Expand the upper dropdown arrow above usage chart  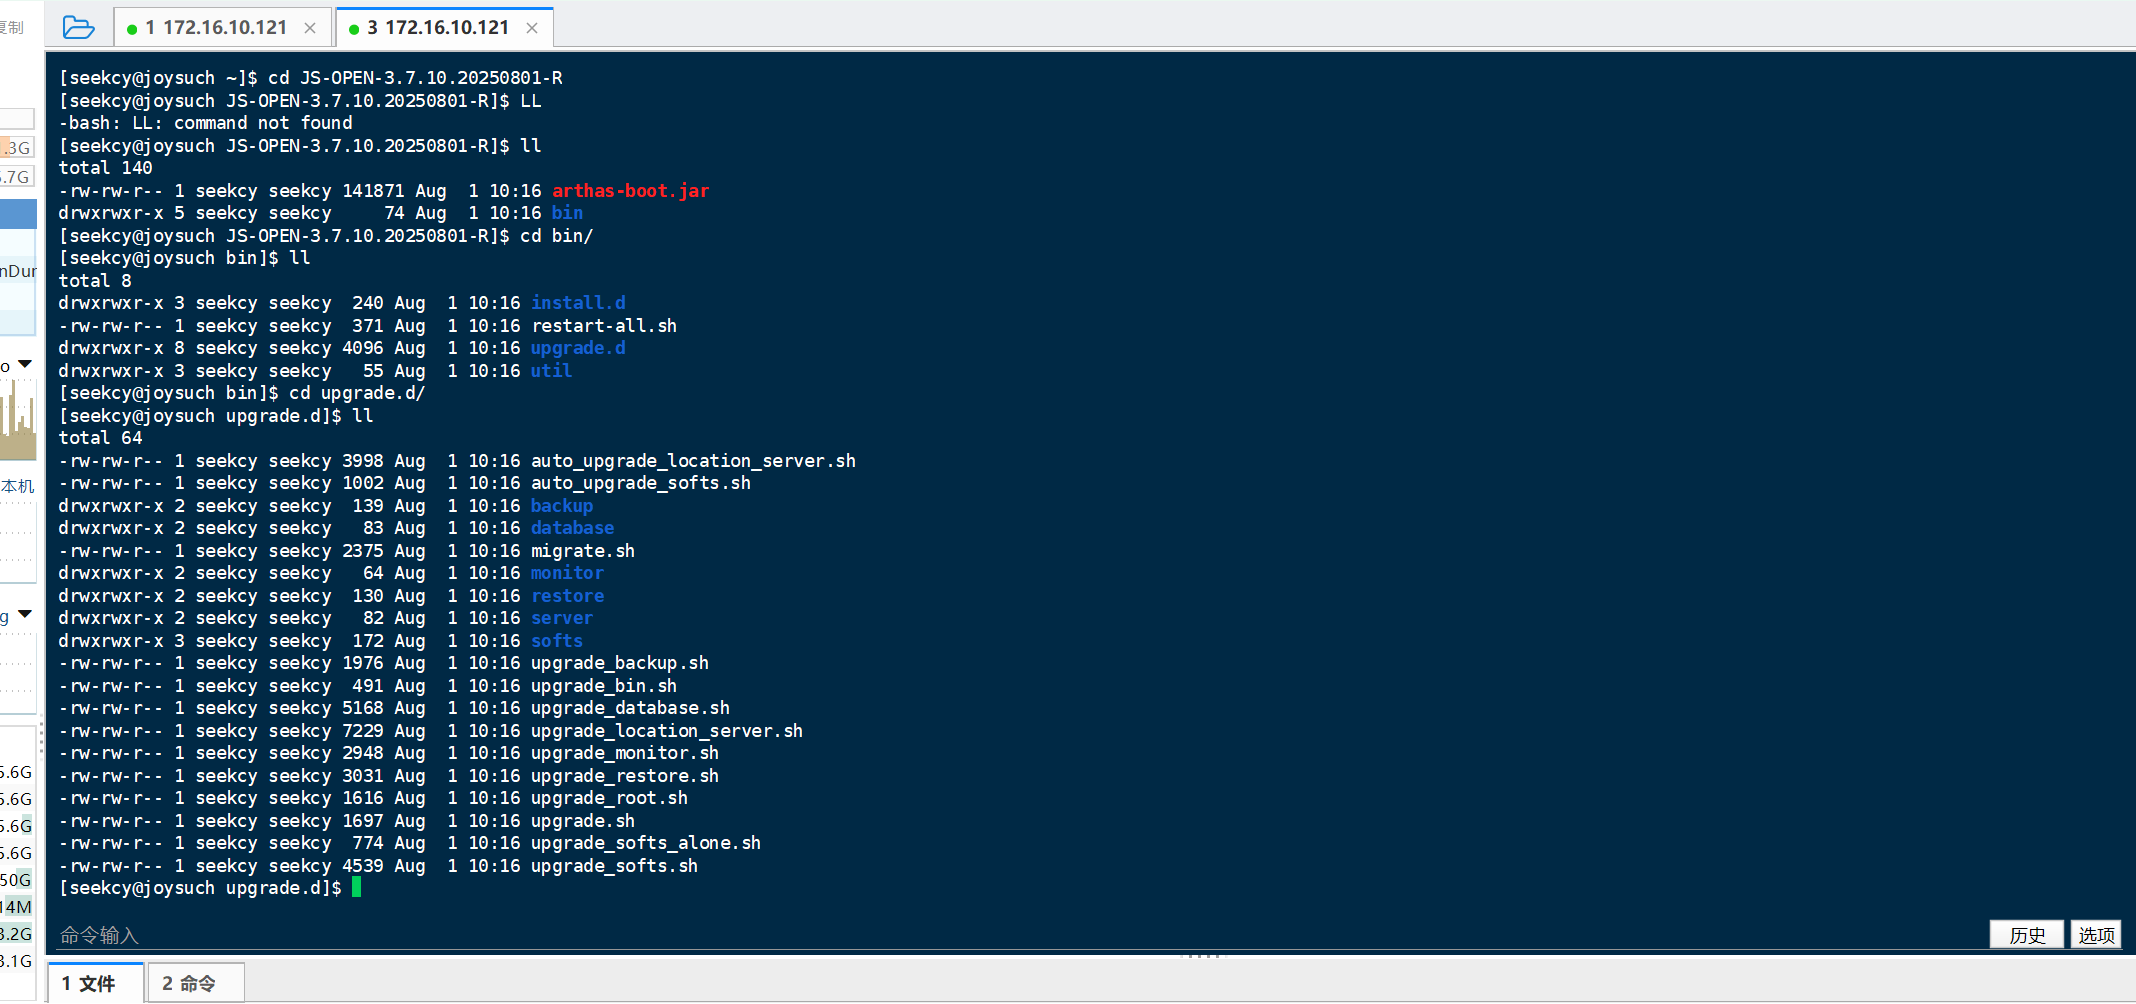(x=25, y=364)
